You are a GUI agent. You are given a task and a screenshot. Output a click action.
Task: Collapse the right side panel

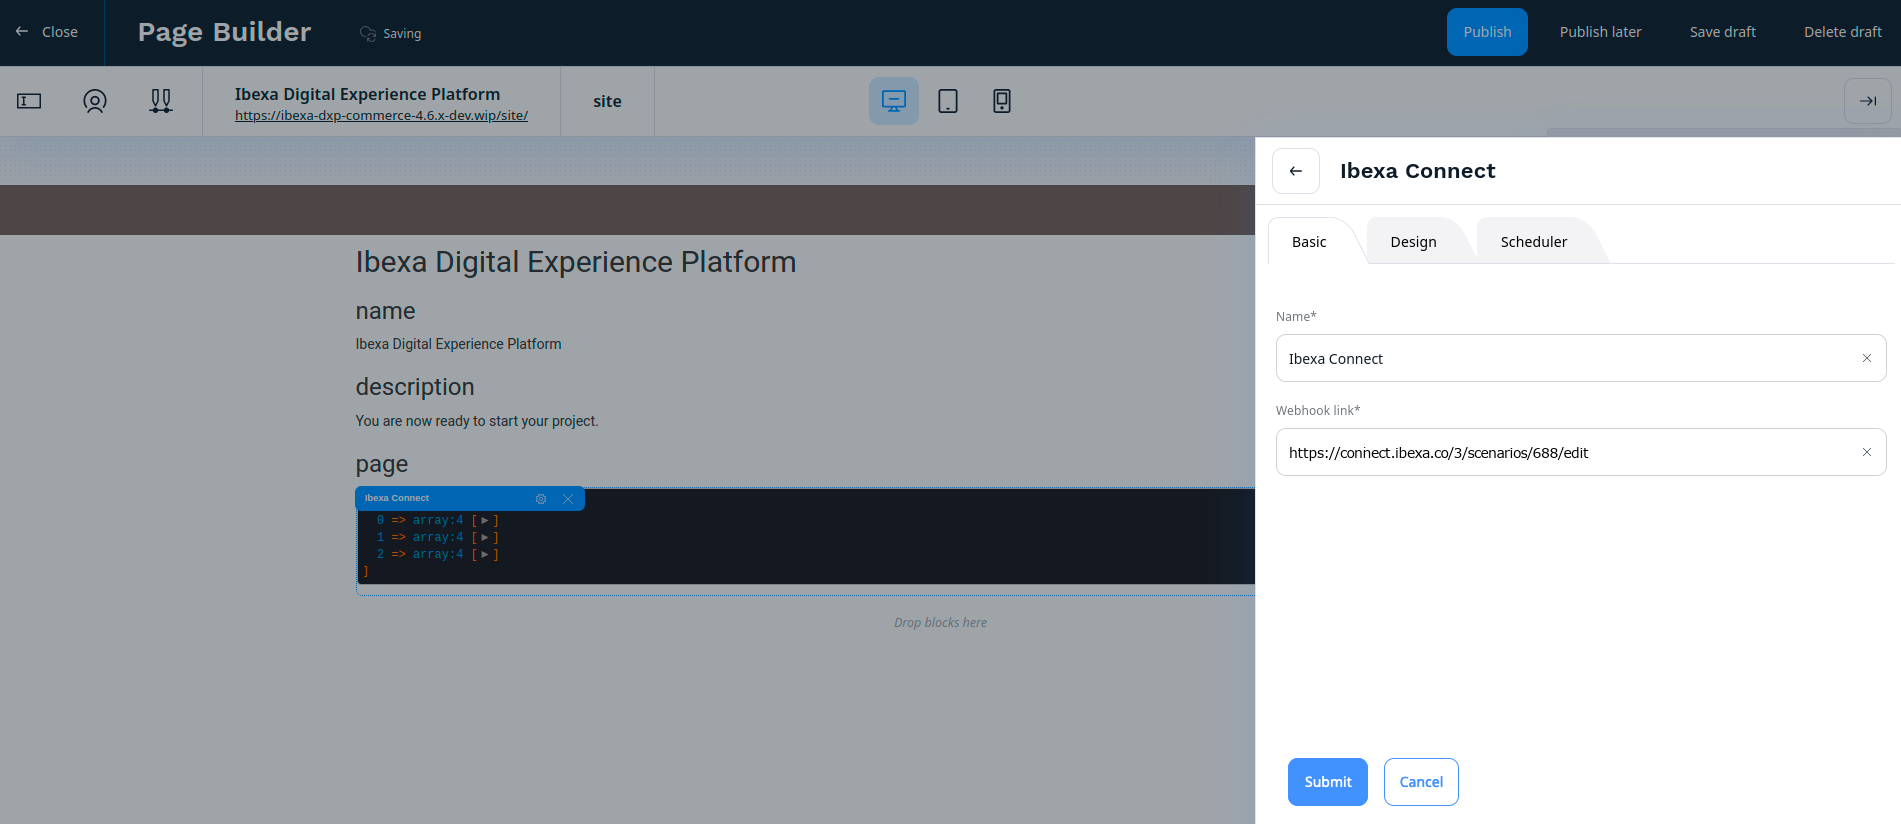point(1867,101)
